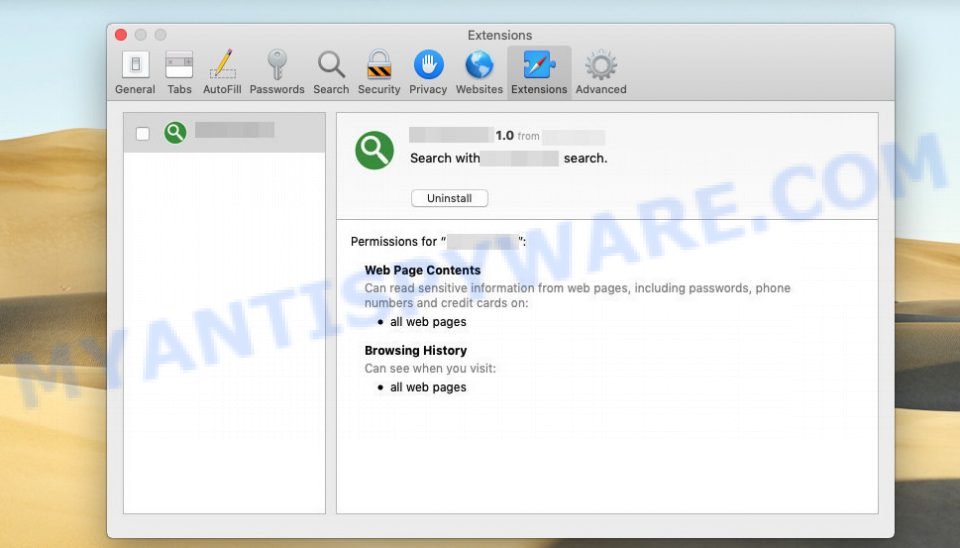
Task: Open the Tabs preferences pane
Action: (x=179, y=72)
